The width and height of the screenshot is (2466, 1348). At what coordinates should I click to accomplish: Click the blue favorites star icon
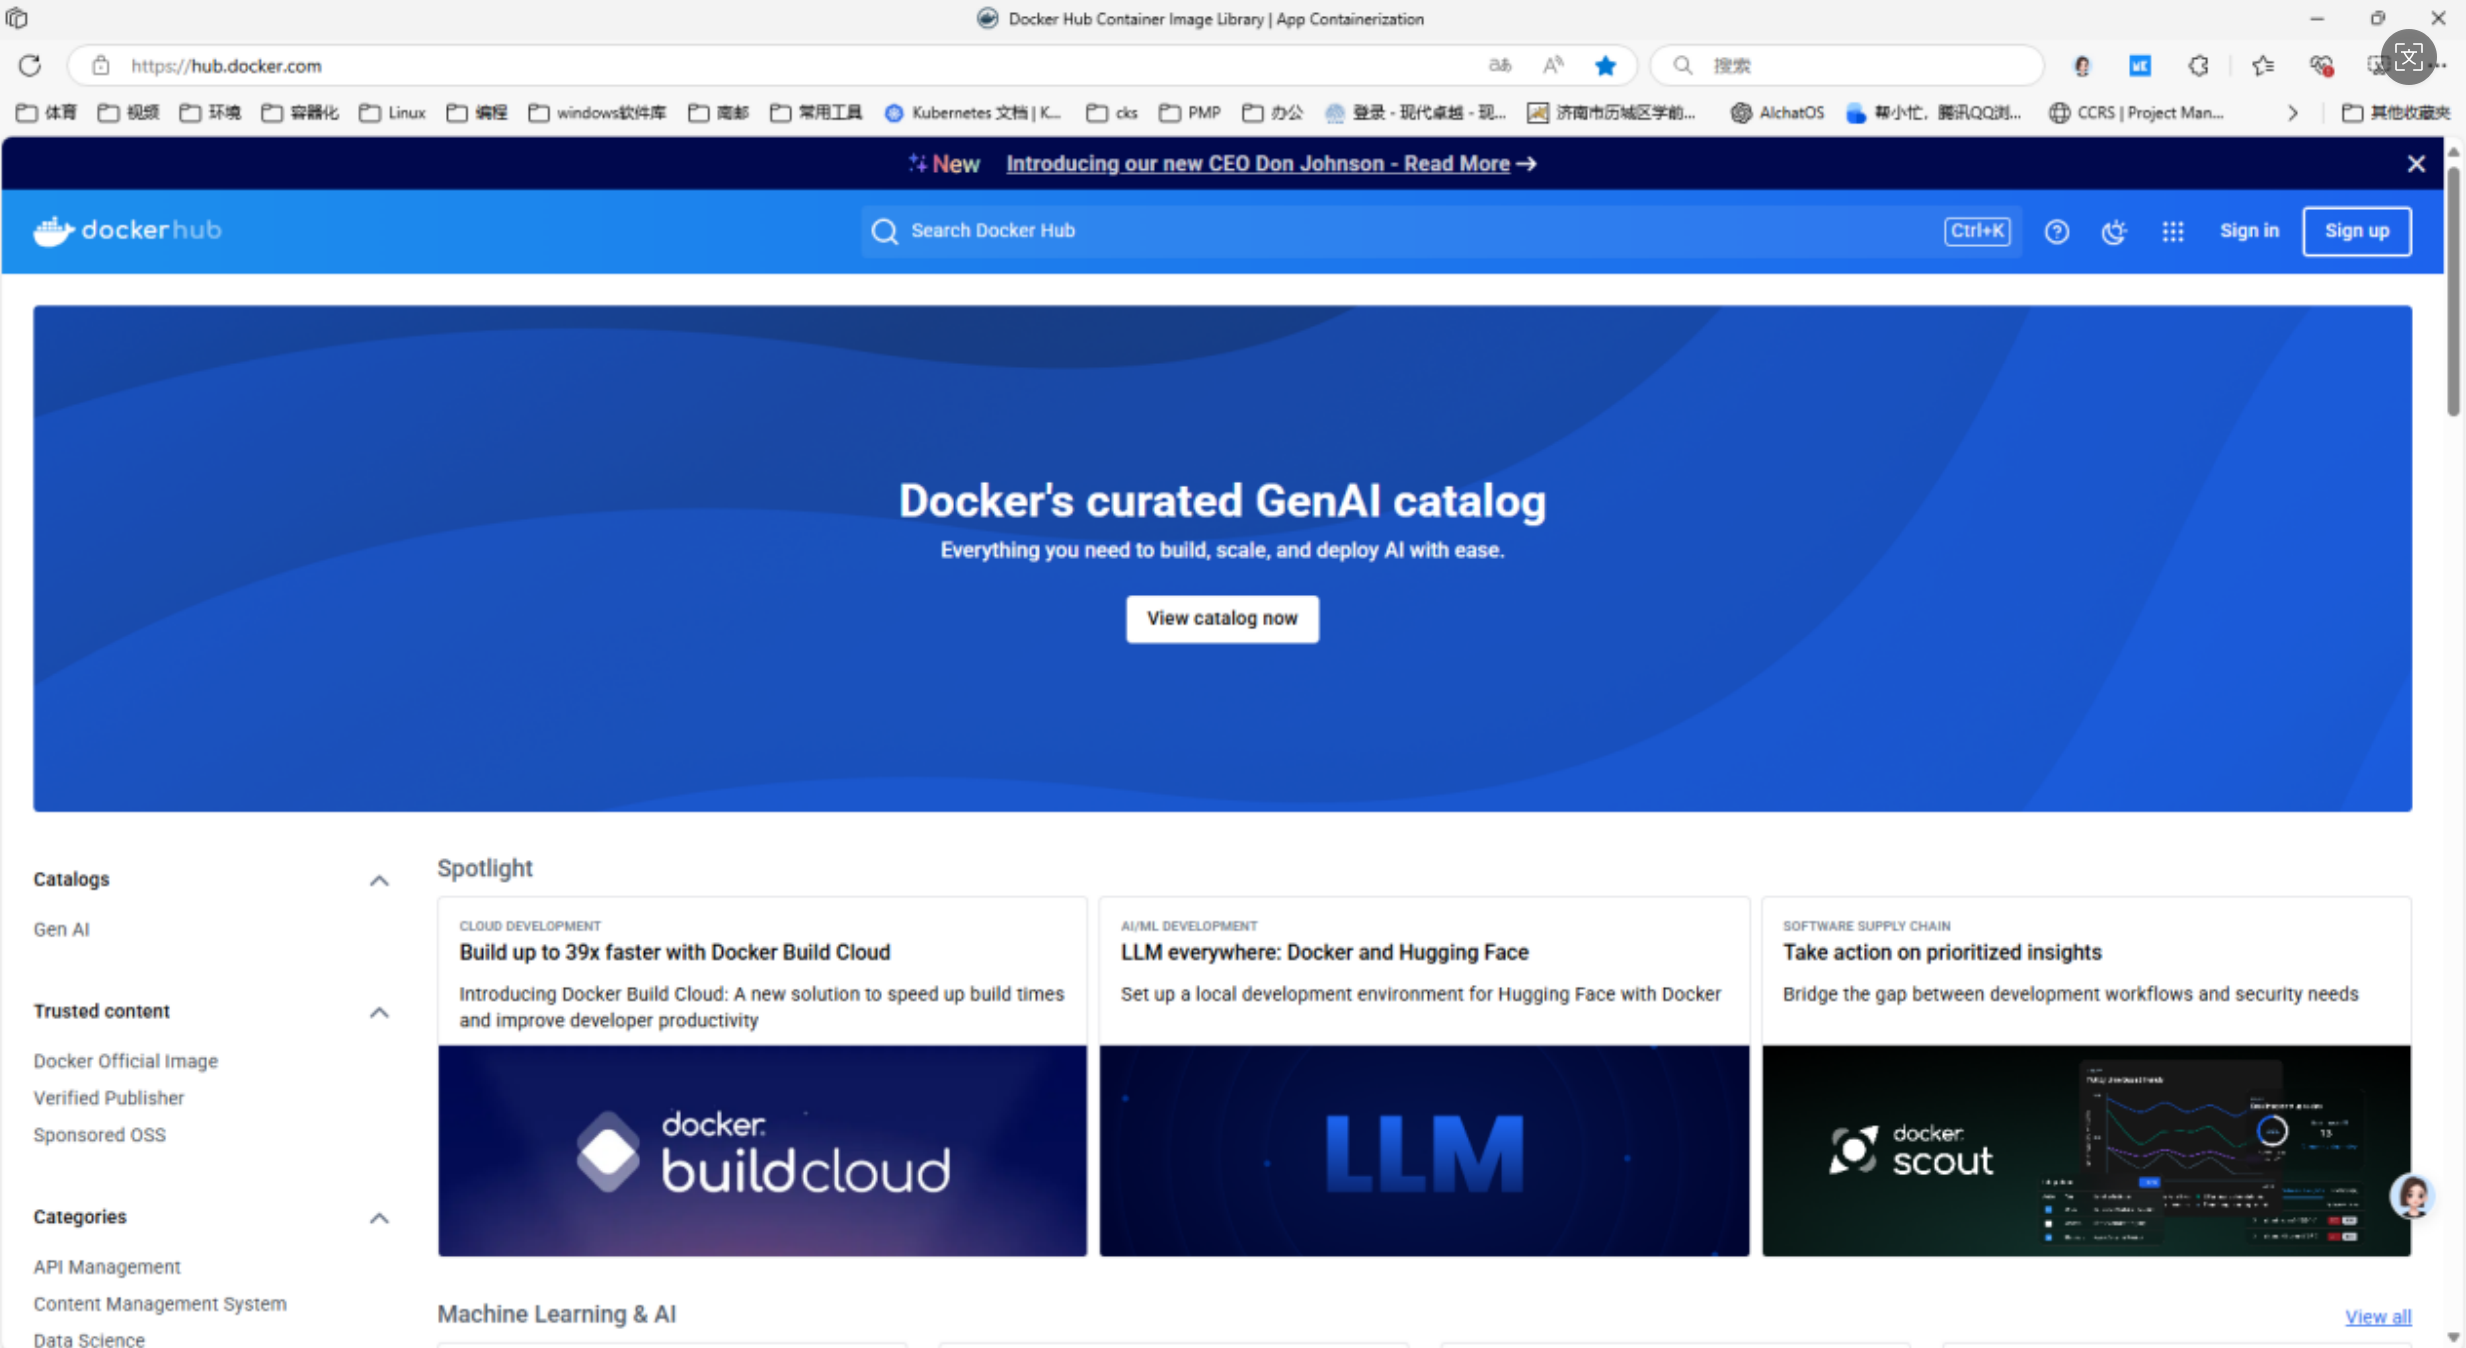click(1605, 66)
